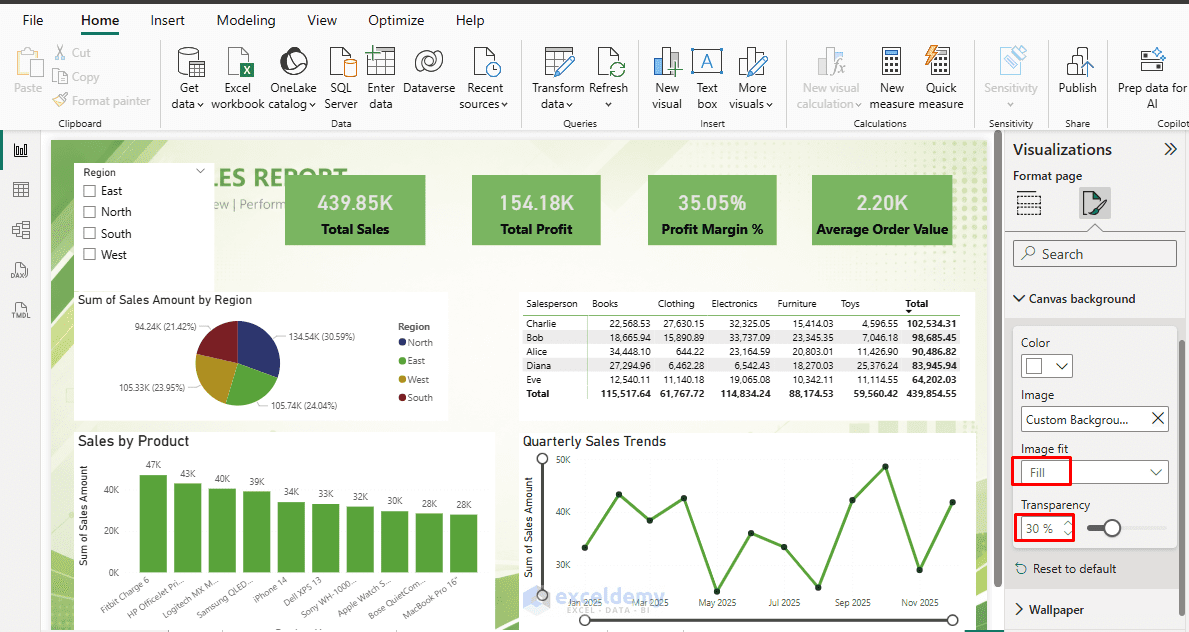This screenshot has width=1189, height=632.
Task: Expand the Wallpaper section
Action: (1019, 609)
